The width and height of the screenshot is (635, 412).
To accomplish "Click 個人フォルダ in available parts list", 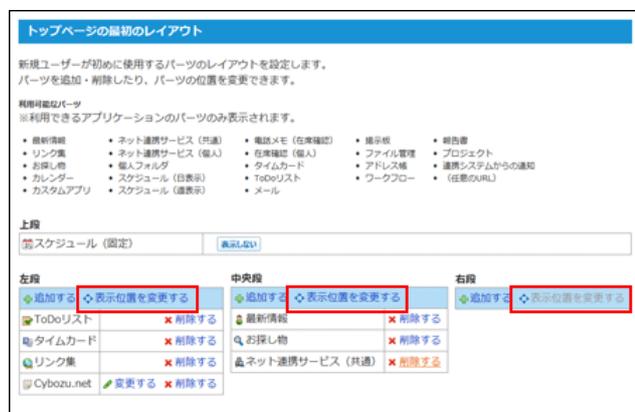I will pyautogui.click(x=143, y=165).
